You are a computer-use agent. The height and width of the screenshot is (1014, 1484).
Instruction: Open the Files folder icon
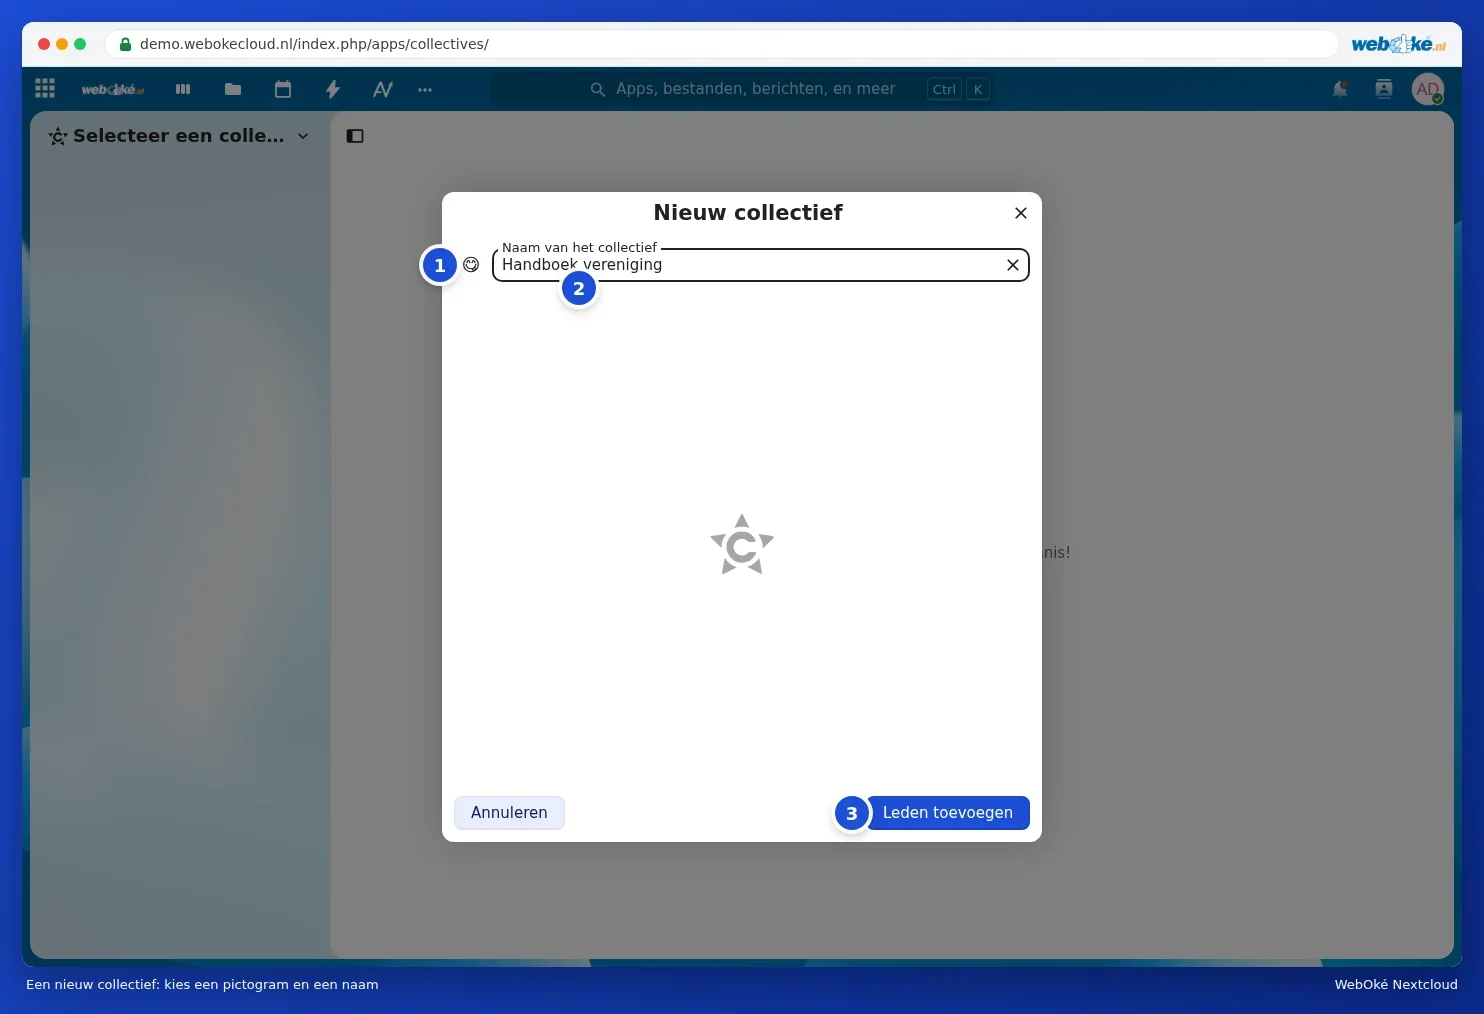pos(233,89)
